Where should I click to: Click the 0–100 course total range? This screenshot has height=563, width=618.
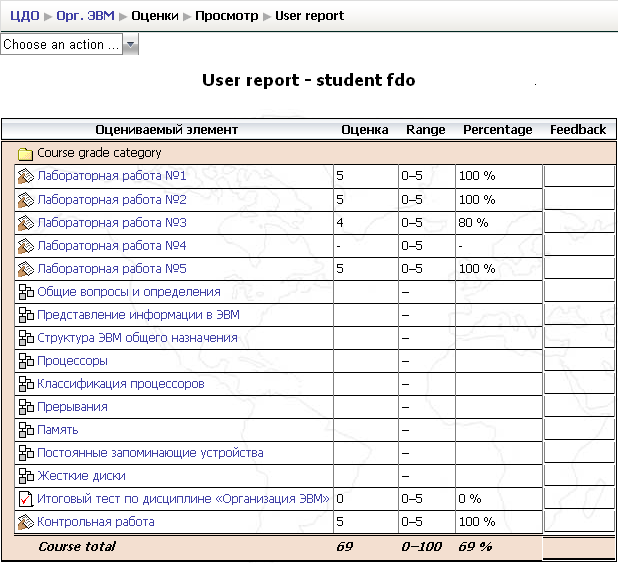(x=422, y=546)
